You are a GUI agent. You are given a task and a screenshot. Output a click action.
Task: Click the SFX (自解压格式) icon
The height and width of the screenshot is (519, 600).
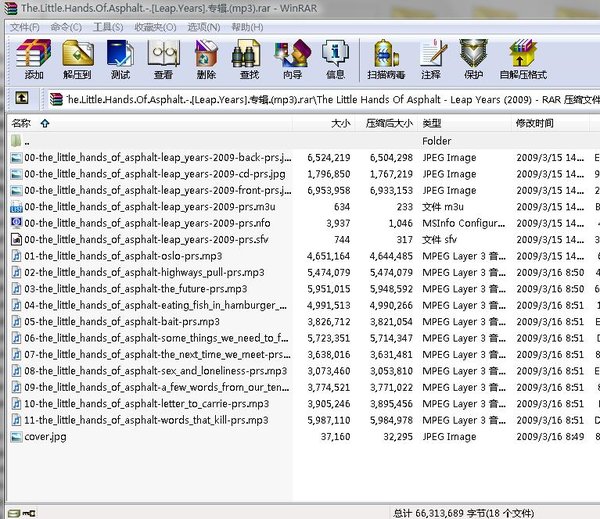coord(523,59)
